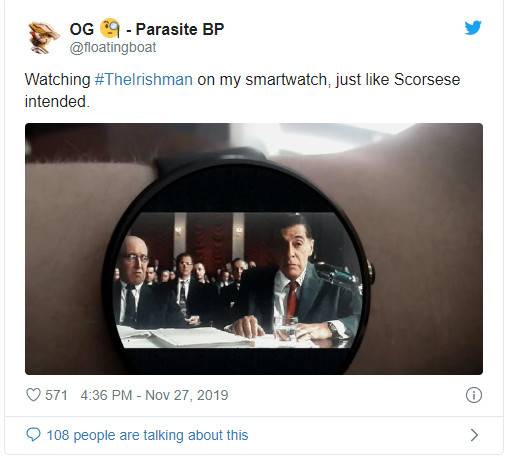
Task: Open the #TheIrishman hashtag link
Action: click(144, 80)
